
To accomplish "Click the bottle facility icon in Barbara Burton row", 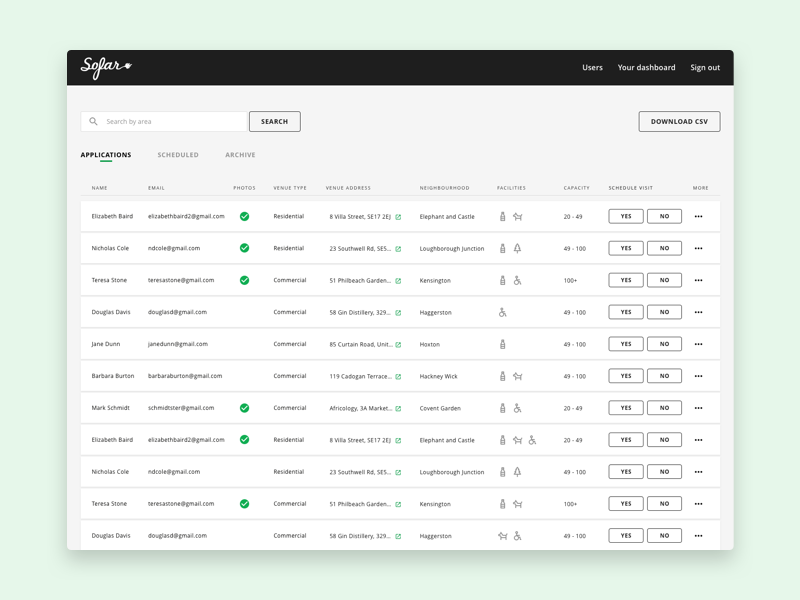I will [503, 376].
